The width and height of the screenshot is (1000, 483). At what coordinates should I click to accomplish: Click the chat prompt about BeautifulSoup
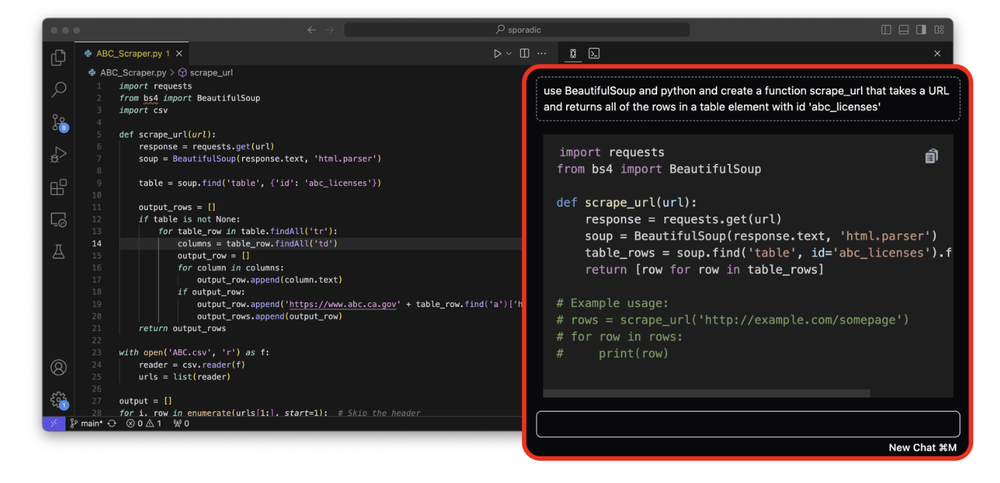(x=747, y=99)
